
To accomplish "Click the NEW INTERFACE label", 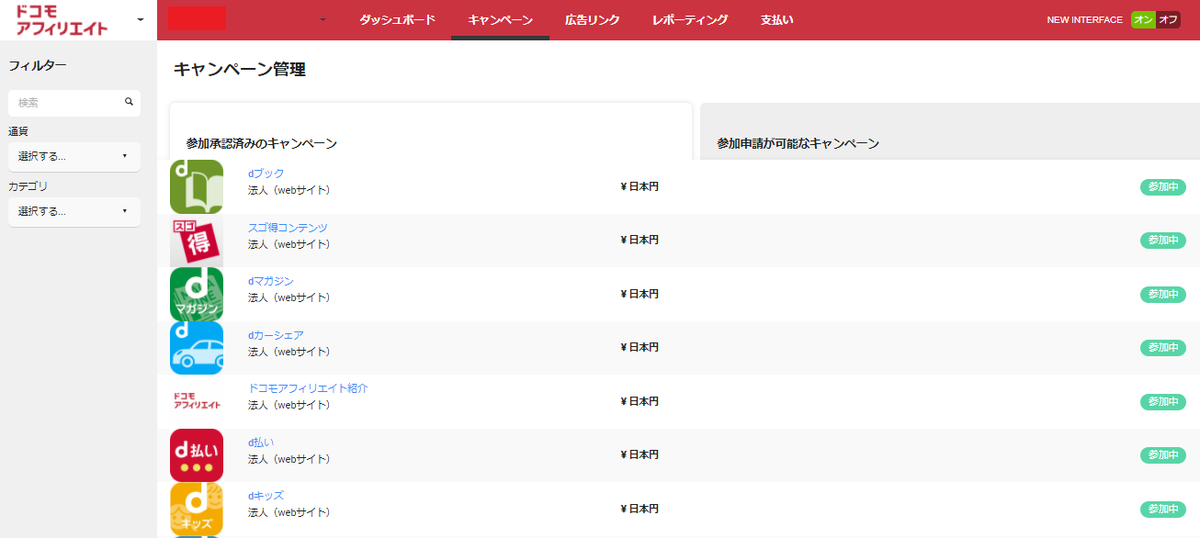I will point(1084,20).
